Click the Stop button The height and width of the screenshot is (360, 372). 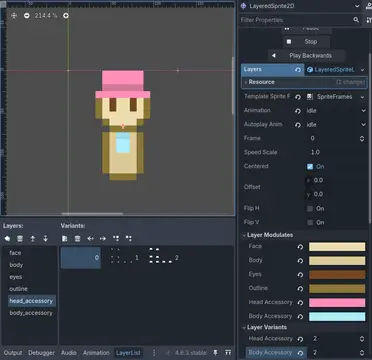(307, 42)
